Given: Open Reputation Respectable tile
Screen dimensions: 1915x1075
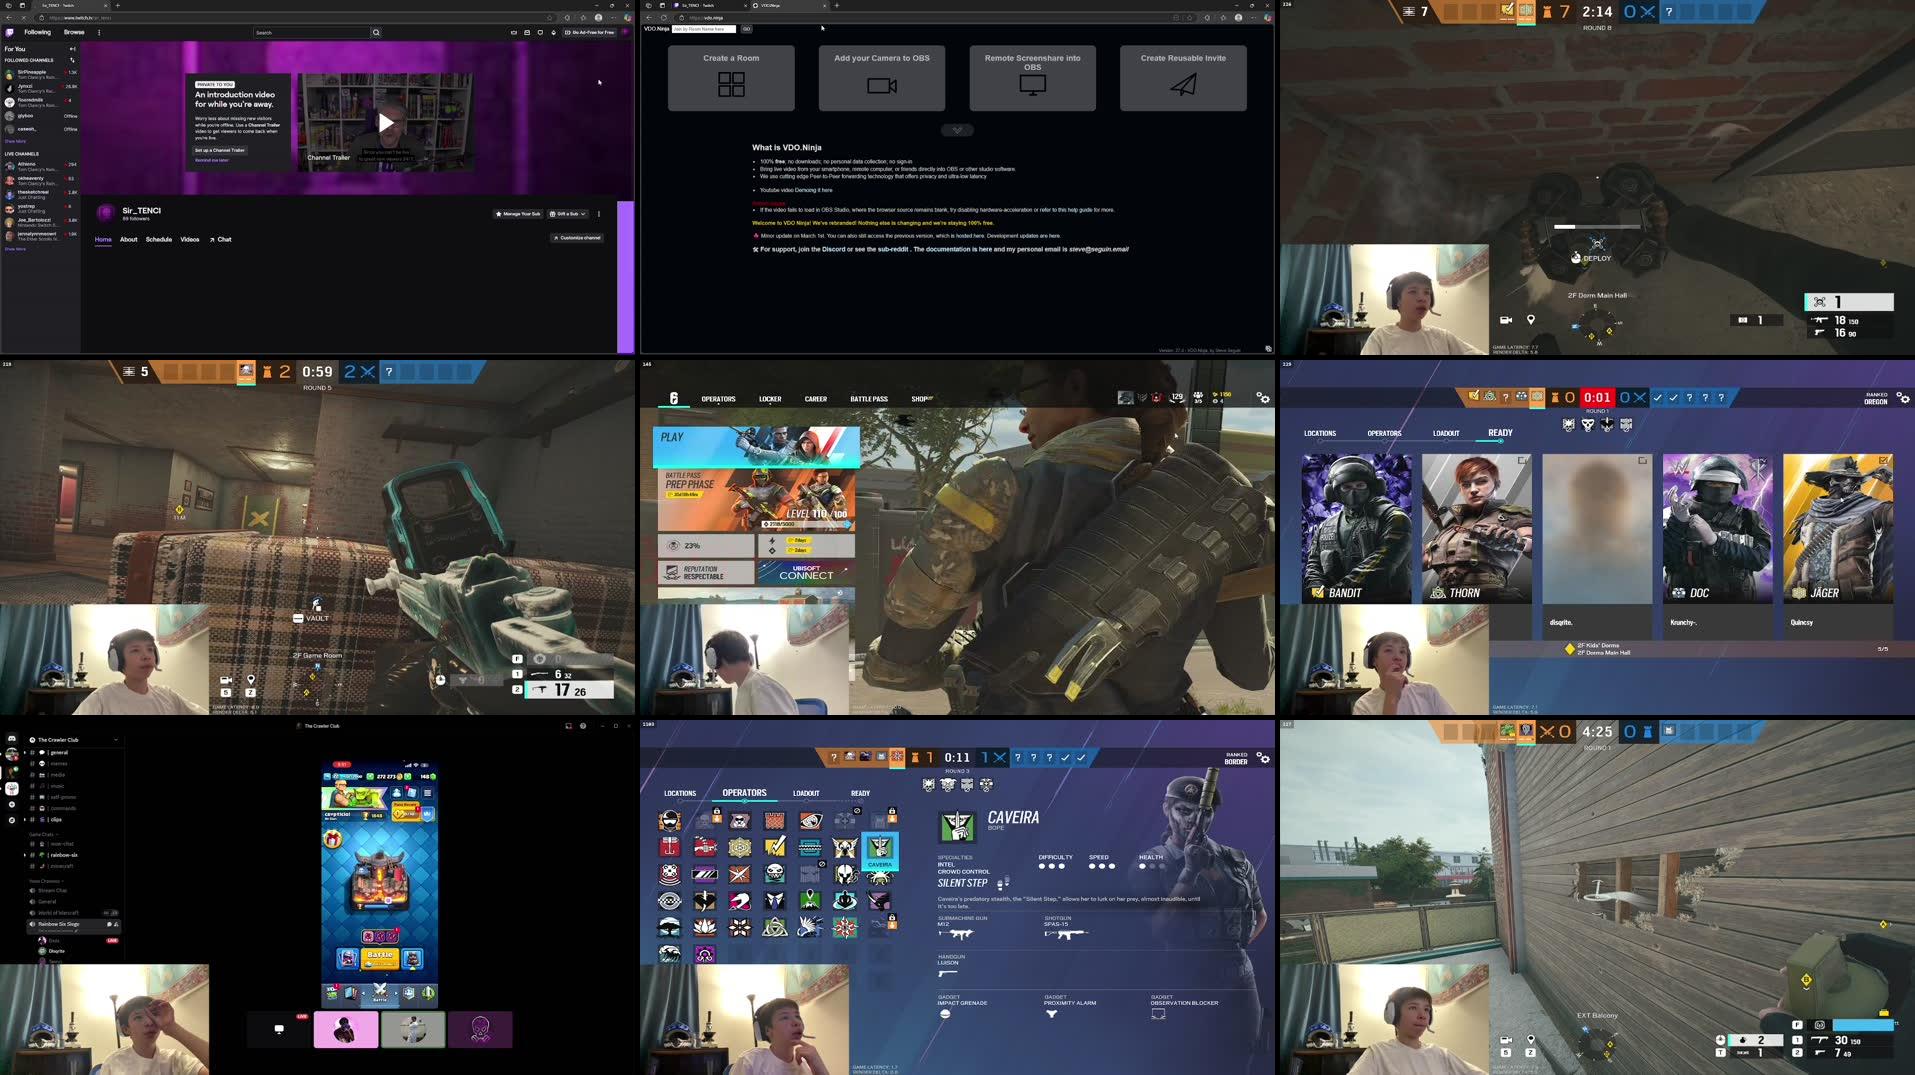Looking at the screenshot, I should pos(705,572).
